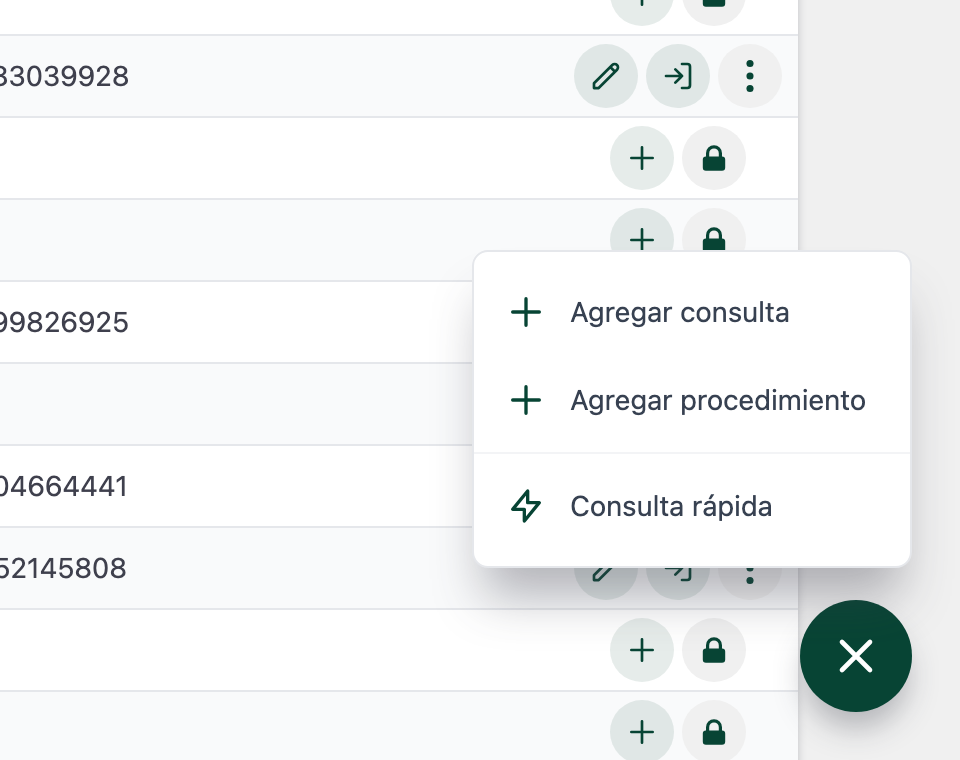Select Consulta rápida in the popup menu
The image size is (960, 760).
tap(692, 506)
